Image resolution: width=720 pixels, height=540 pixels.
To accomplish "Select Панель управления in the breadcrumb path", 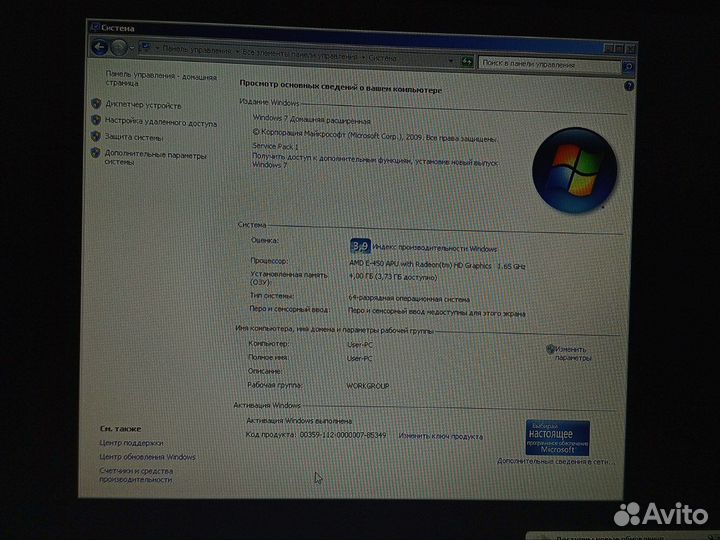I will pyautogui.click(x=194, y=52).
